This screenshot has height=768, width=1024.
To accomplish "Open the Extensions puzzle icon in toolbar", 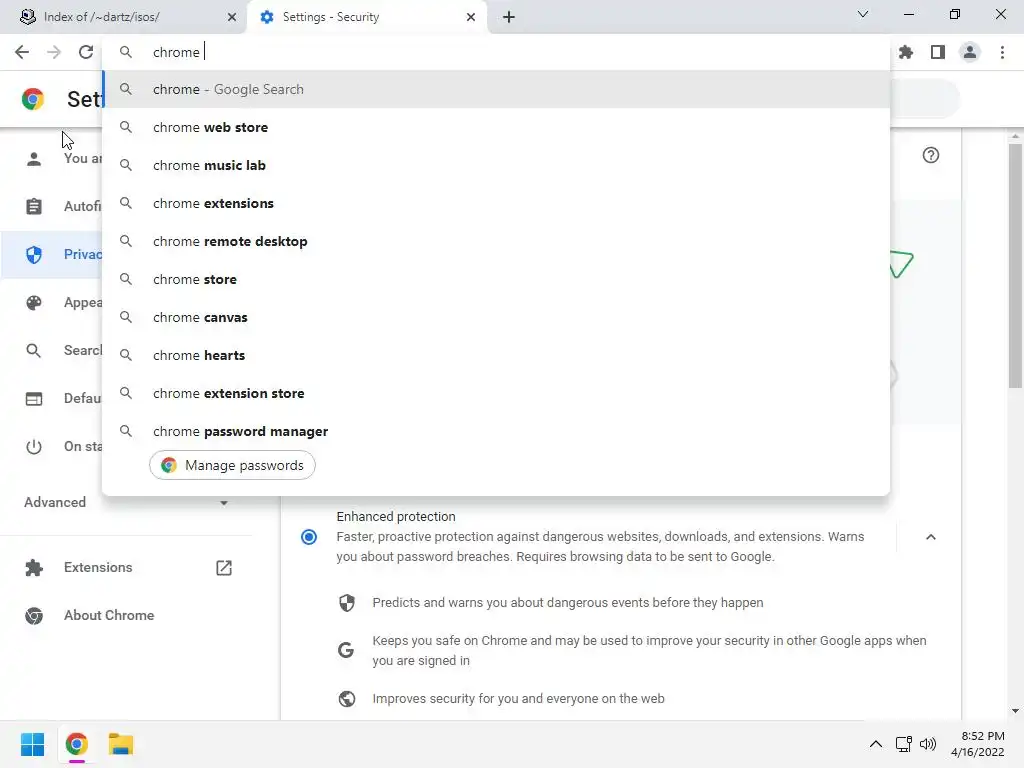I will (x=906, y=52).
